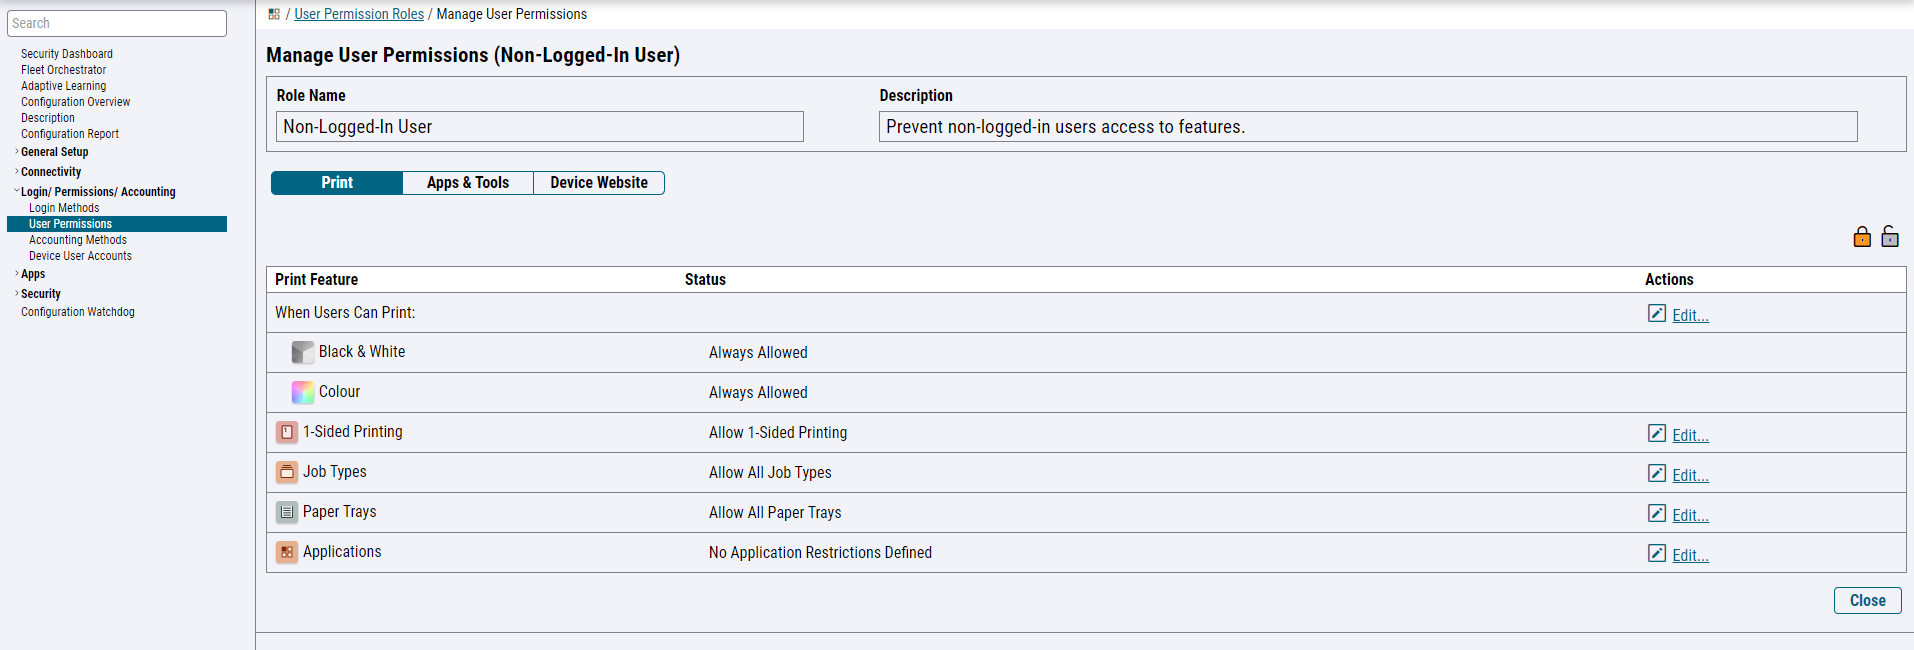Click the home icon in breadcrumb

[x=274, y=14]
